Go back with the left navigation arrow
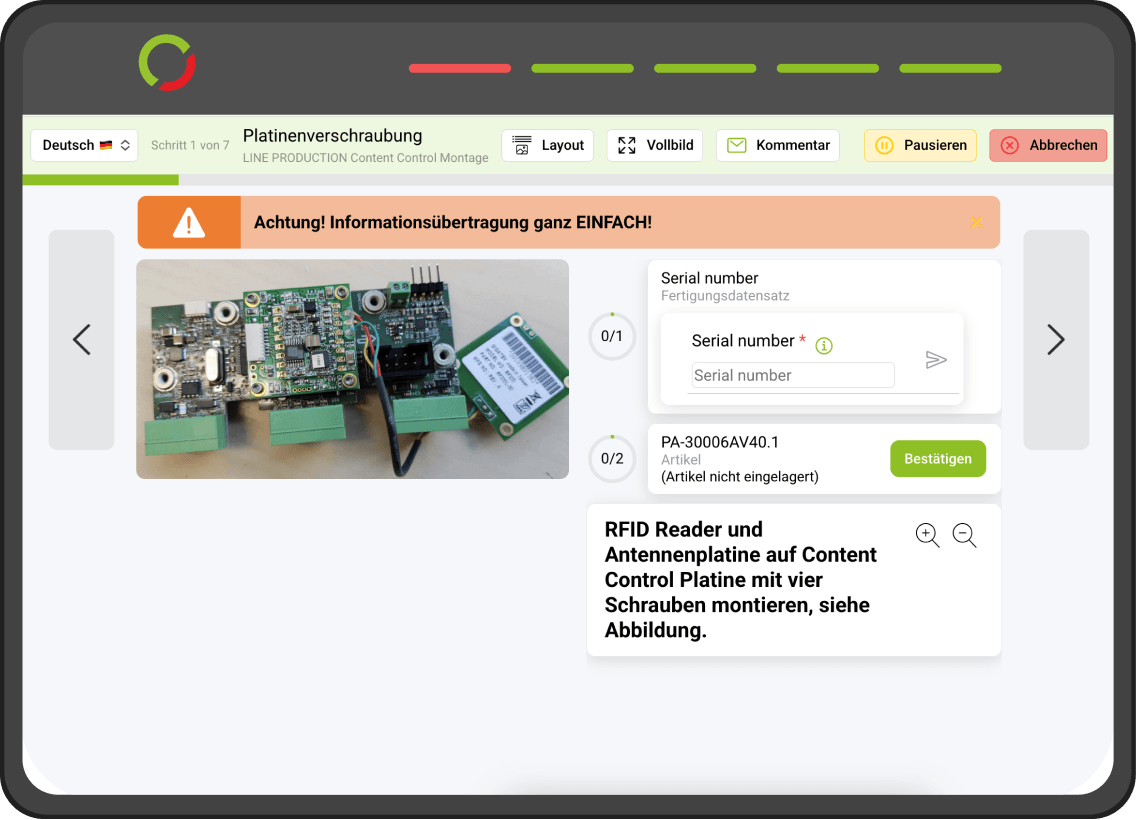The image size is (1136, 820). [81, 339]
